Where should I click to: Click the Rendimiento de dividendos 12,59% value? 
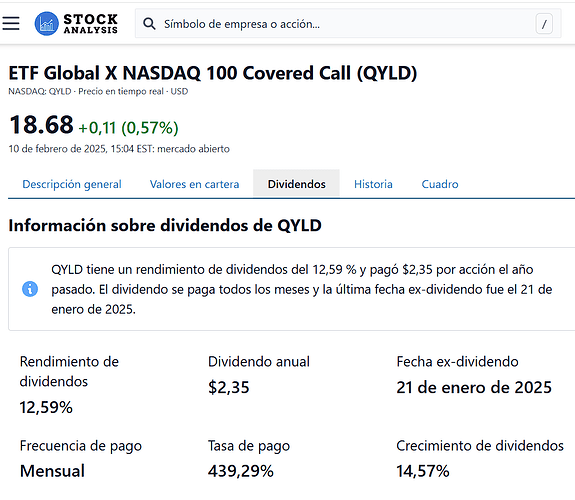(x=46, y=407)
